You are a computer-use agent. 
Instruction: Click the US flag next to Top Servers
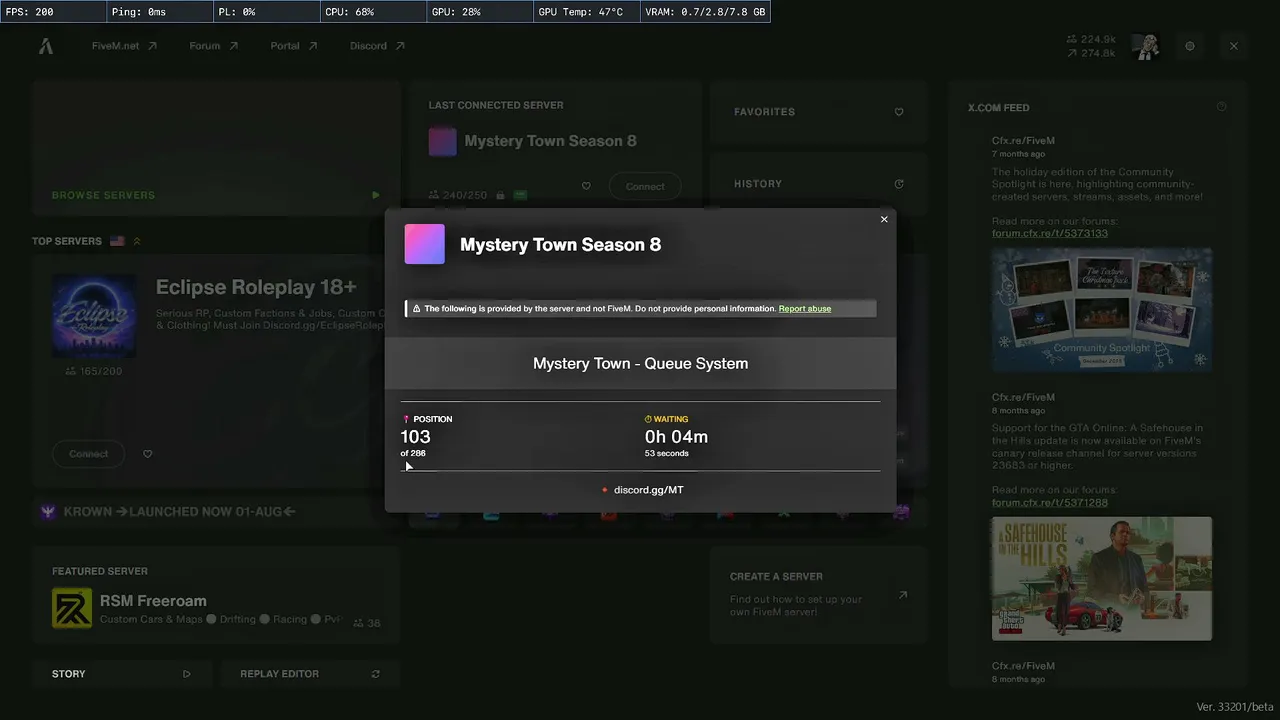(x=117, y=241)
